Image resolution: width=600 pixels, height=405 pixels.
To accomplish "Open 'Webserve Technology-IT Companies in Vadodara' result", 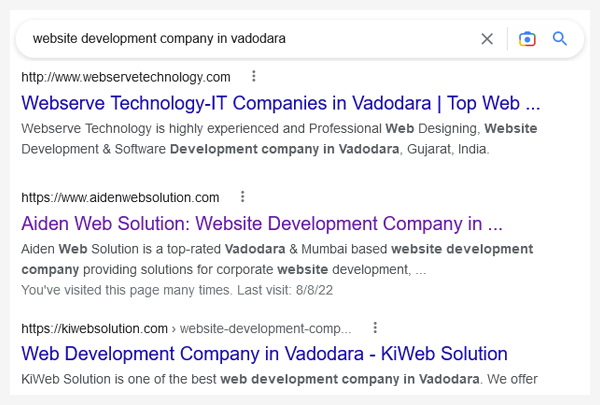I will point(280,103).
